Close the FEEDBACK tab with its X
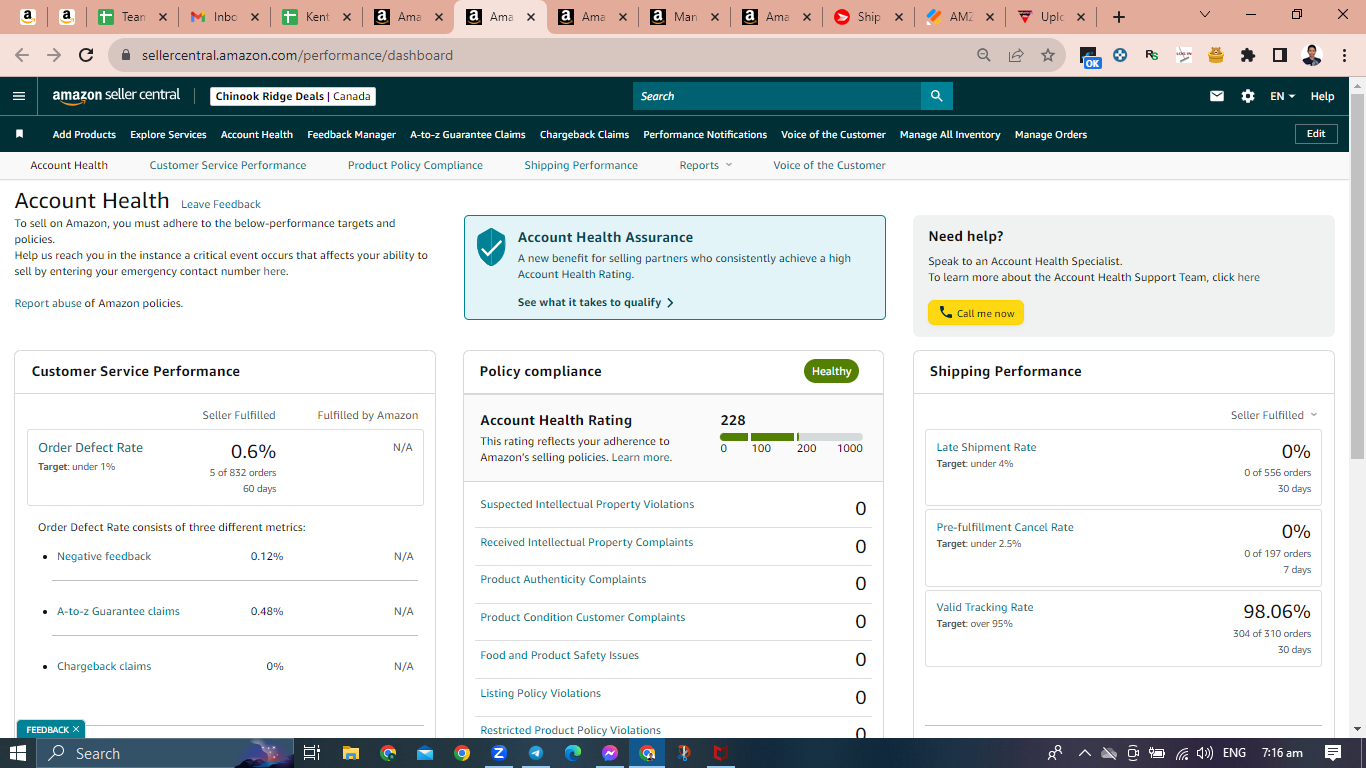Image resolution: width=1366 pixels, height=768 pixels. point(76,729)
